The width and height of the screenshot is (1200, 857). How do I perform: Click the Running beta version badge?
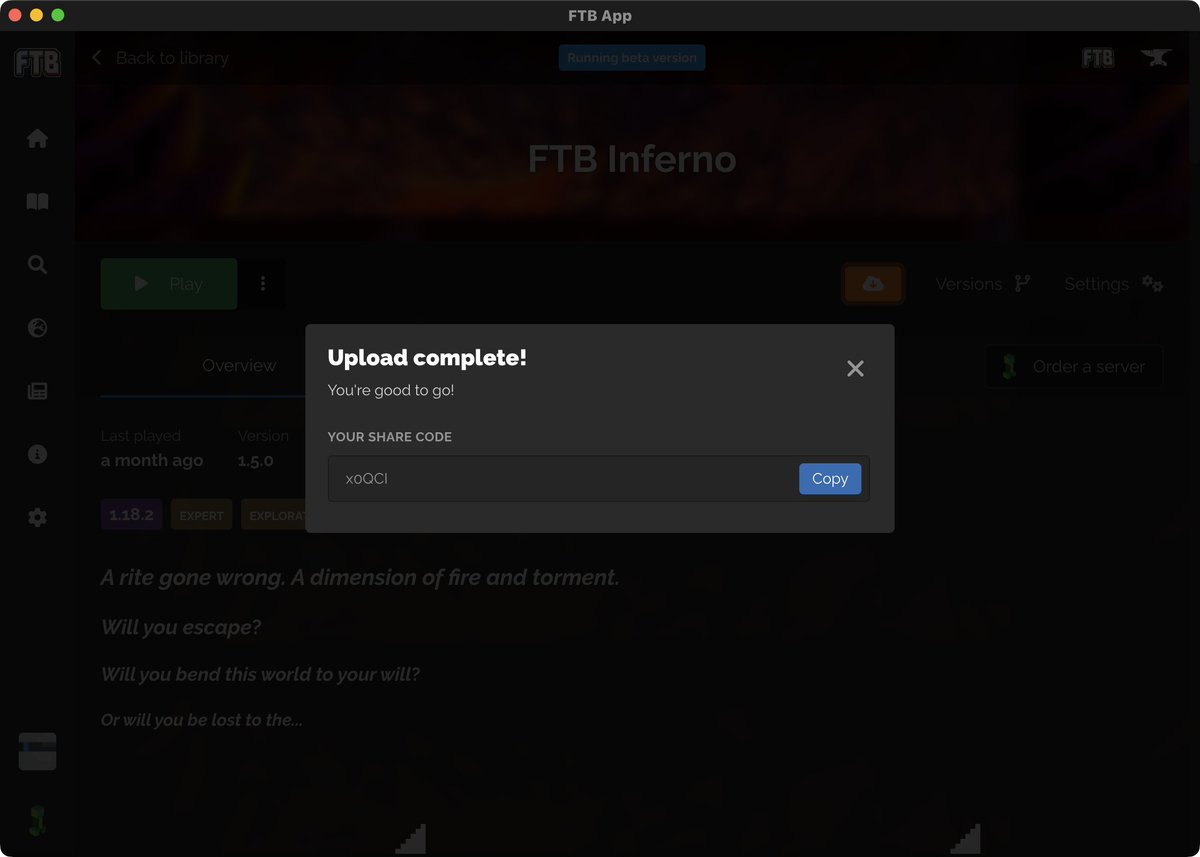pos(632,58)
